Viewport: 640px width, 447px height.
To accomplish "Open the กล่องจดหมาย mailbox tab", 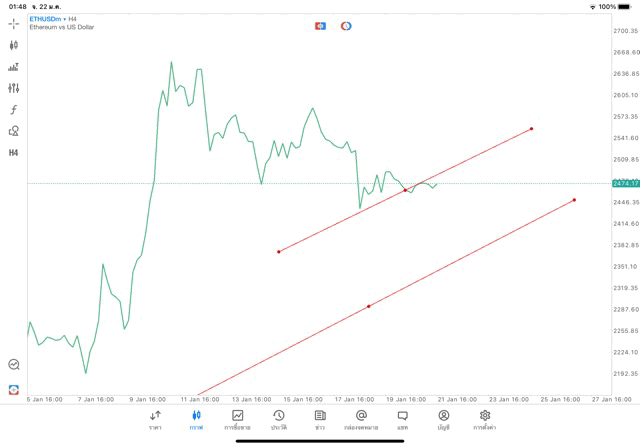I will point(361,419).
